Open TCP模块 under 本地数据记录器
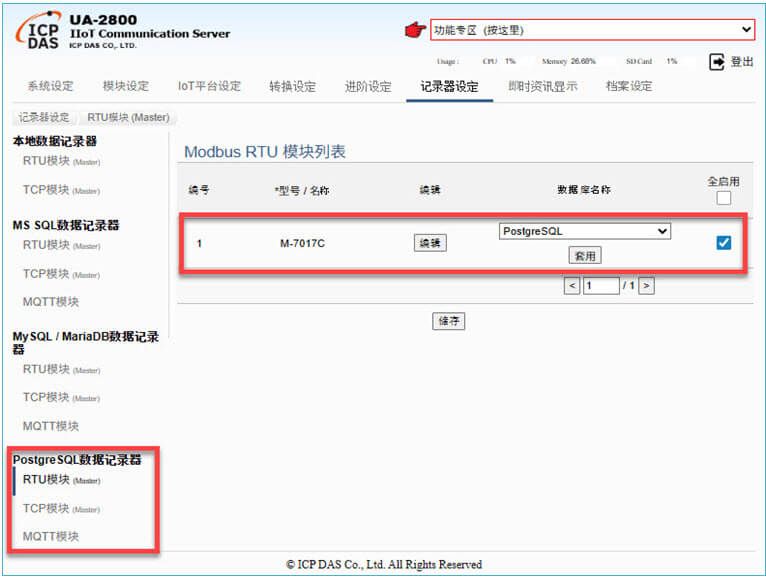 62,190
